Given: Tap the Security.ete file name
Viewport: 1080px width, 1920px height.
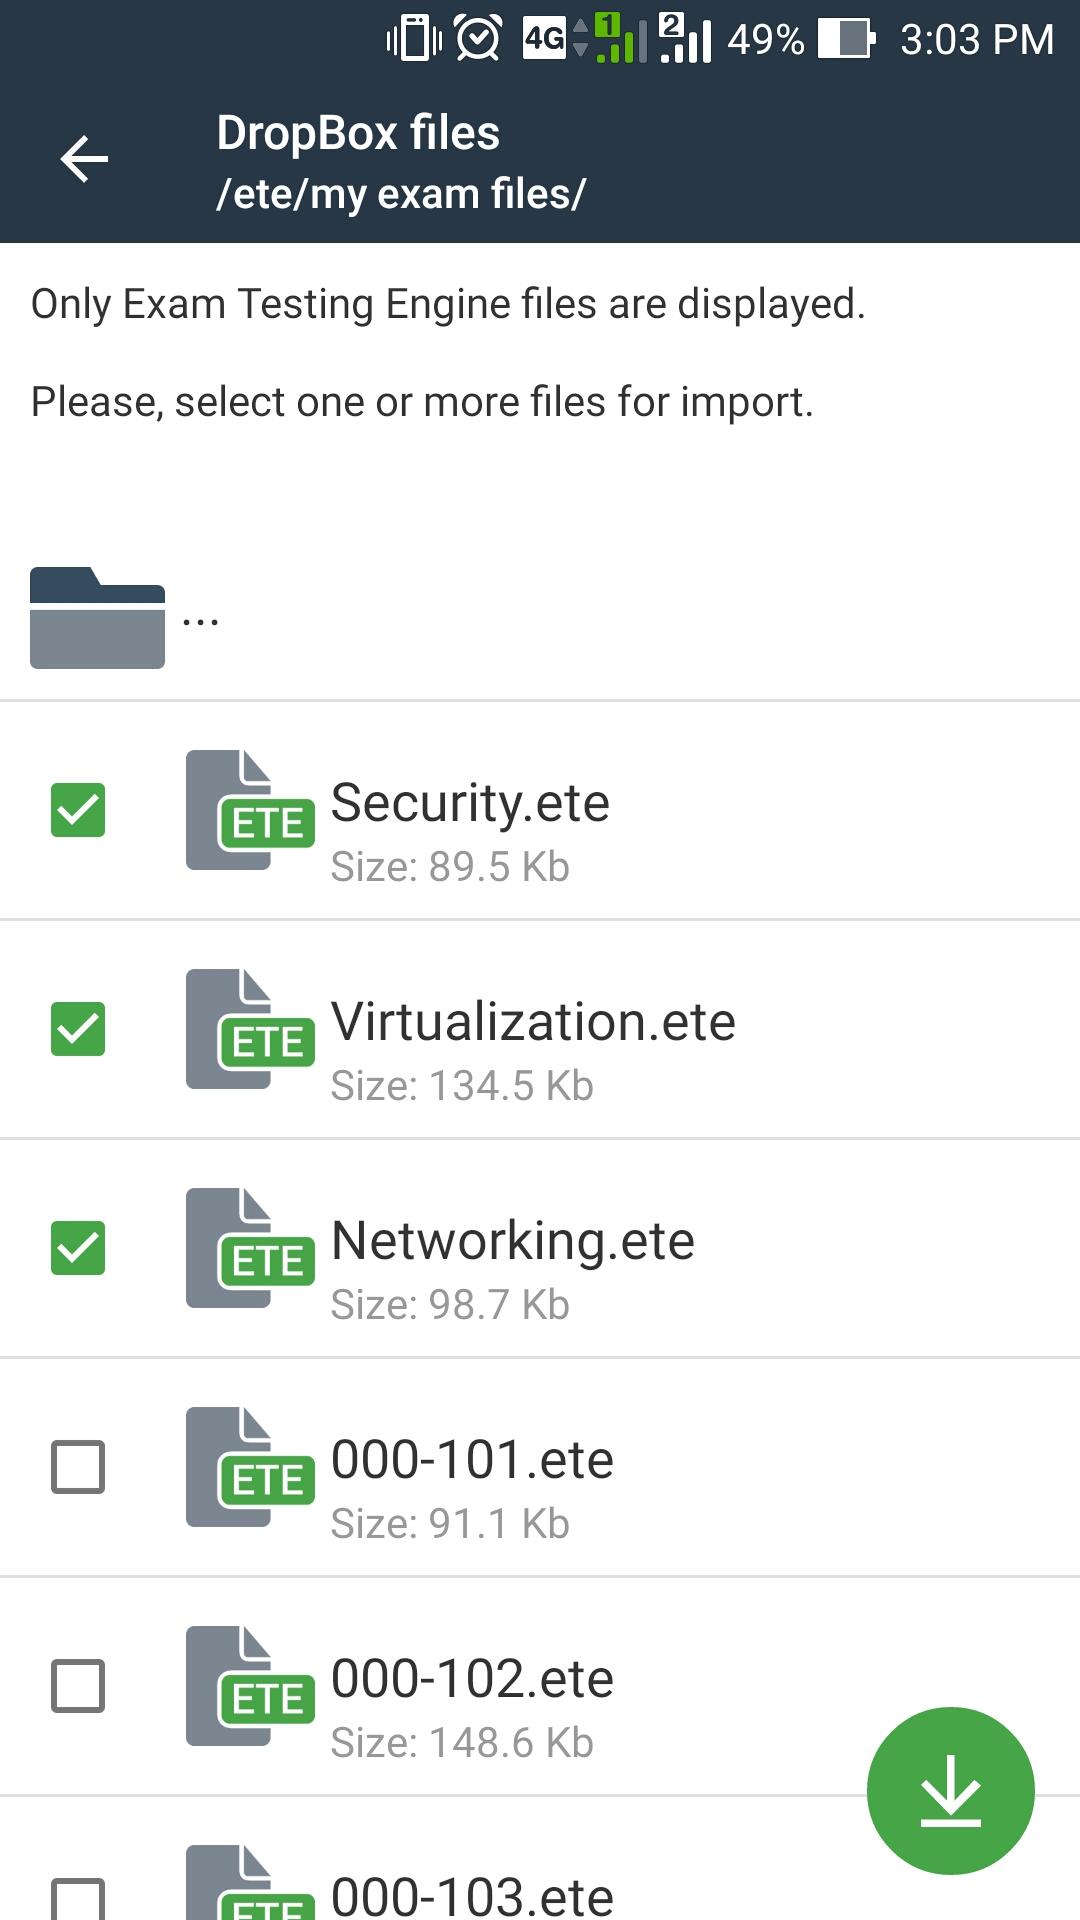Looking at the screenshot, I should point(470,803).
